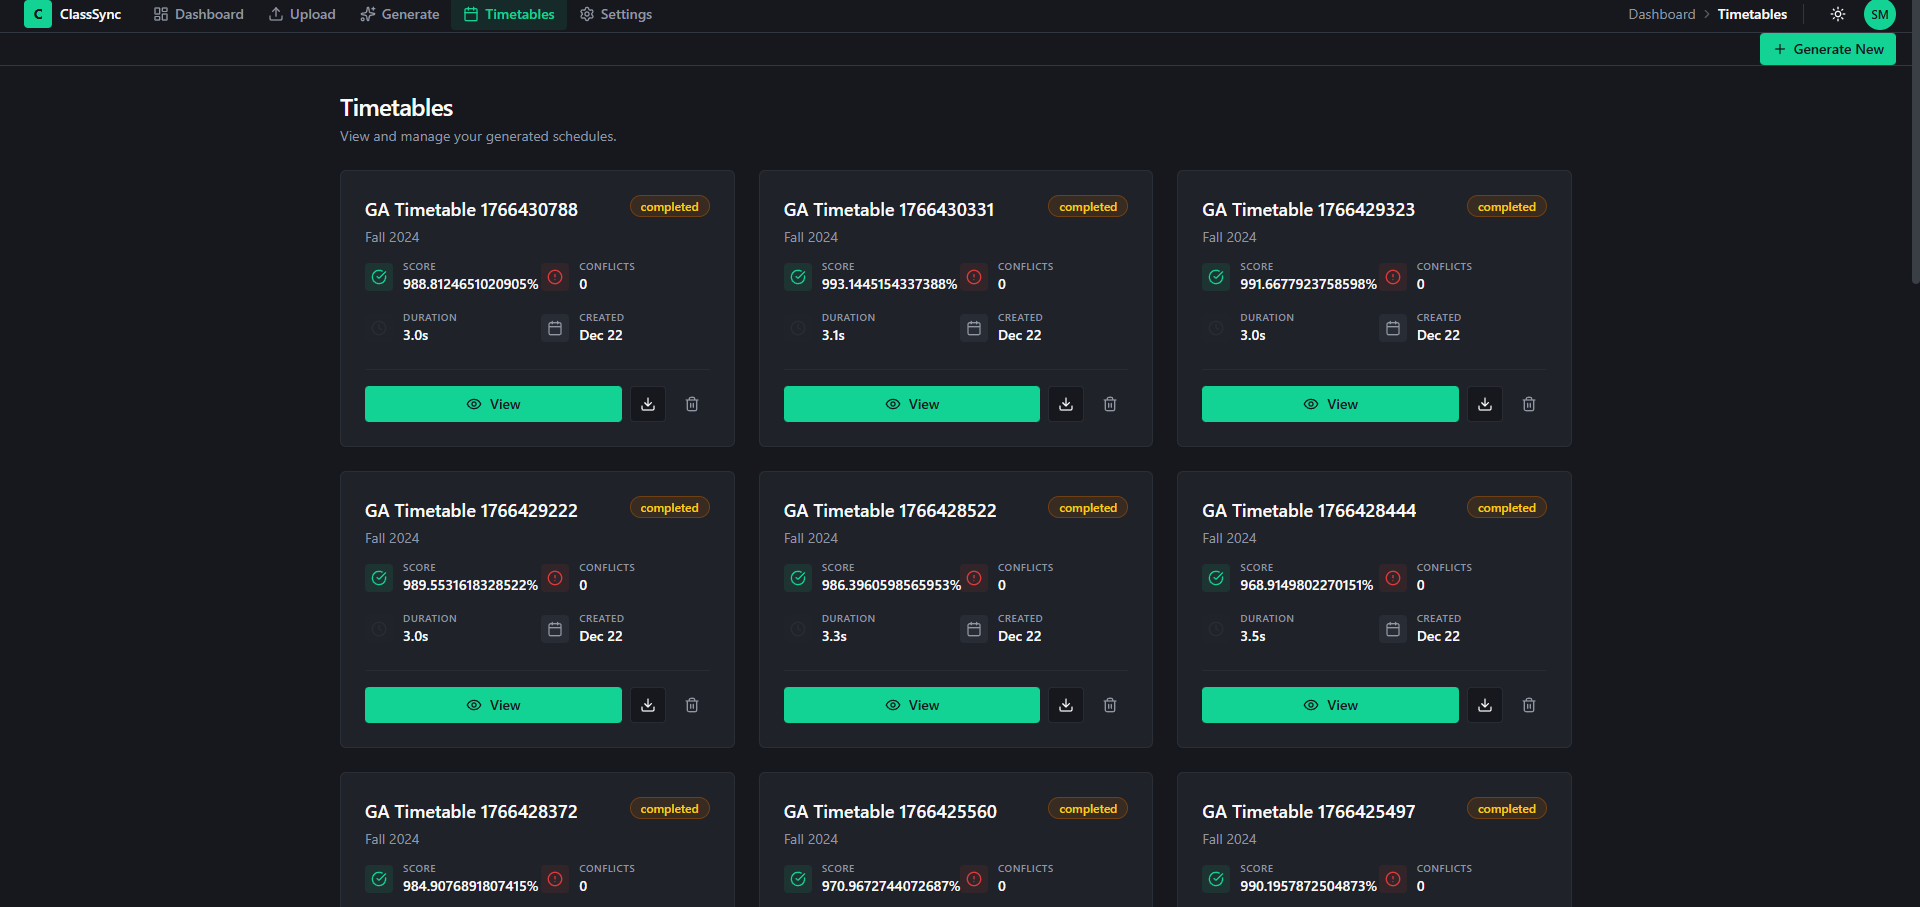The height and width of the screenshot is (907, 1920).
Task: Click the title GA Timetable 1766428522
Action: coord(890,511)
